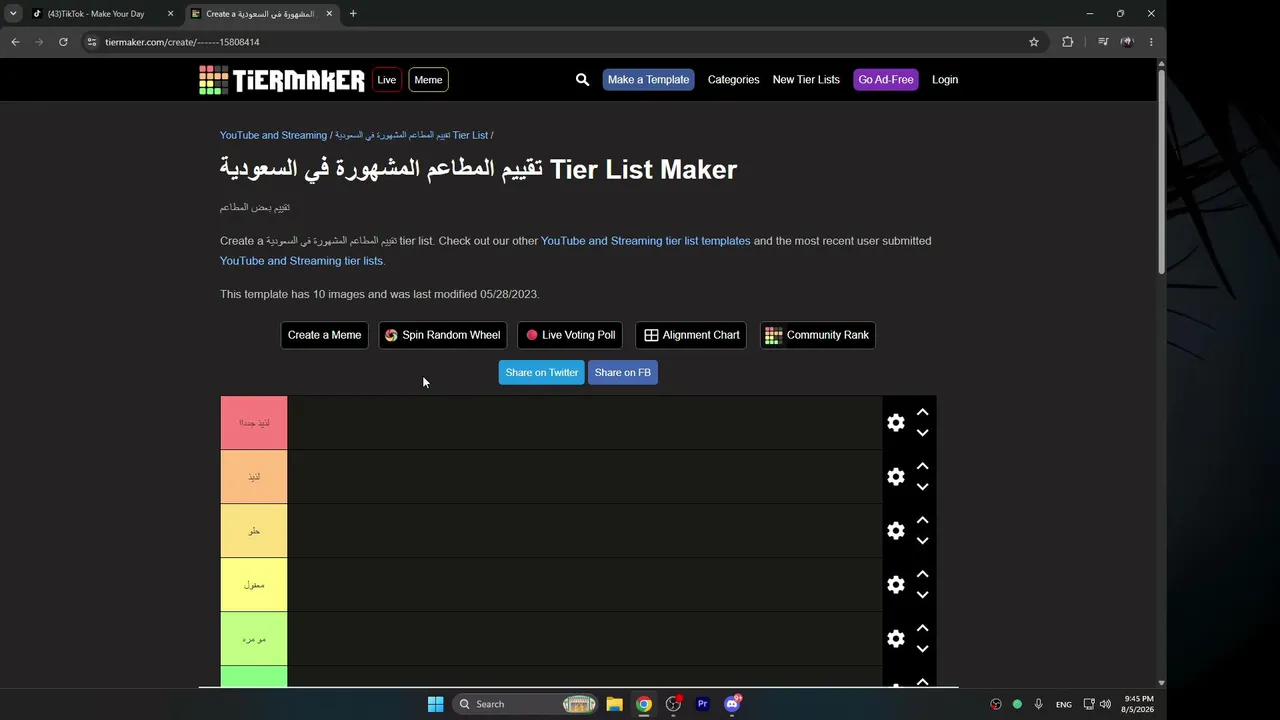Open the Login link
This screenshot has width=1280, height=720.
[x=945, y=80]
